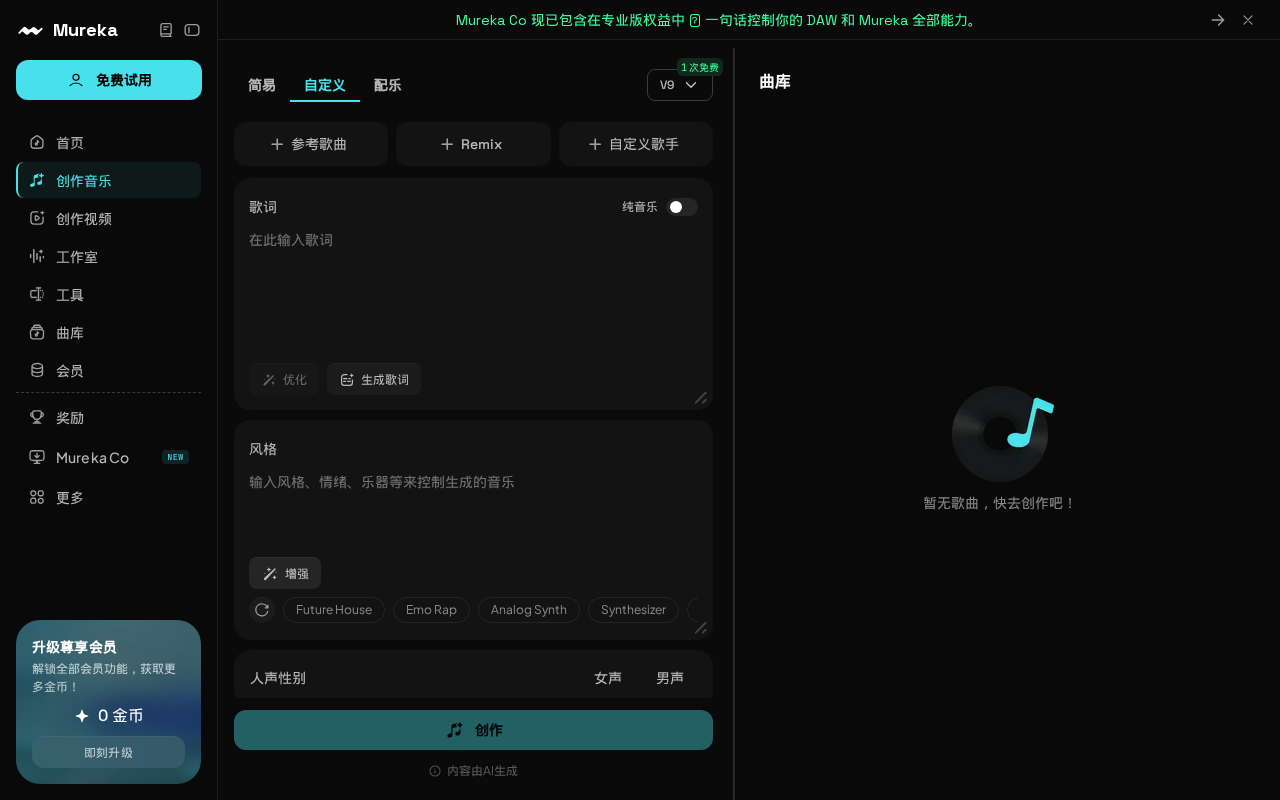
Task: Click the 即刻升级 upgrade button
Action: (108, 752)
